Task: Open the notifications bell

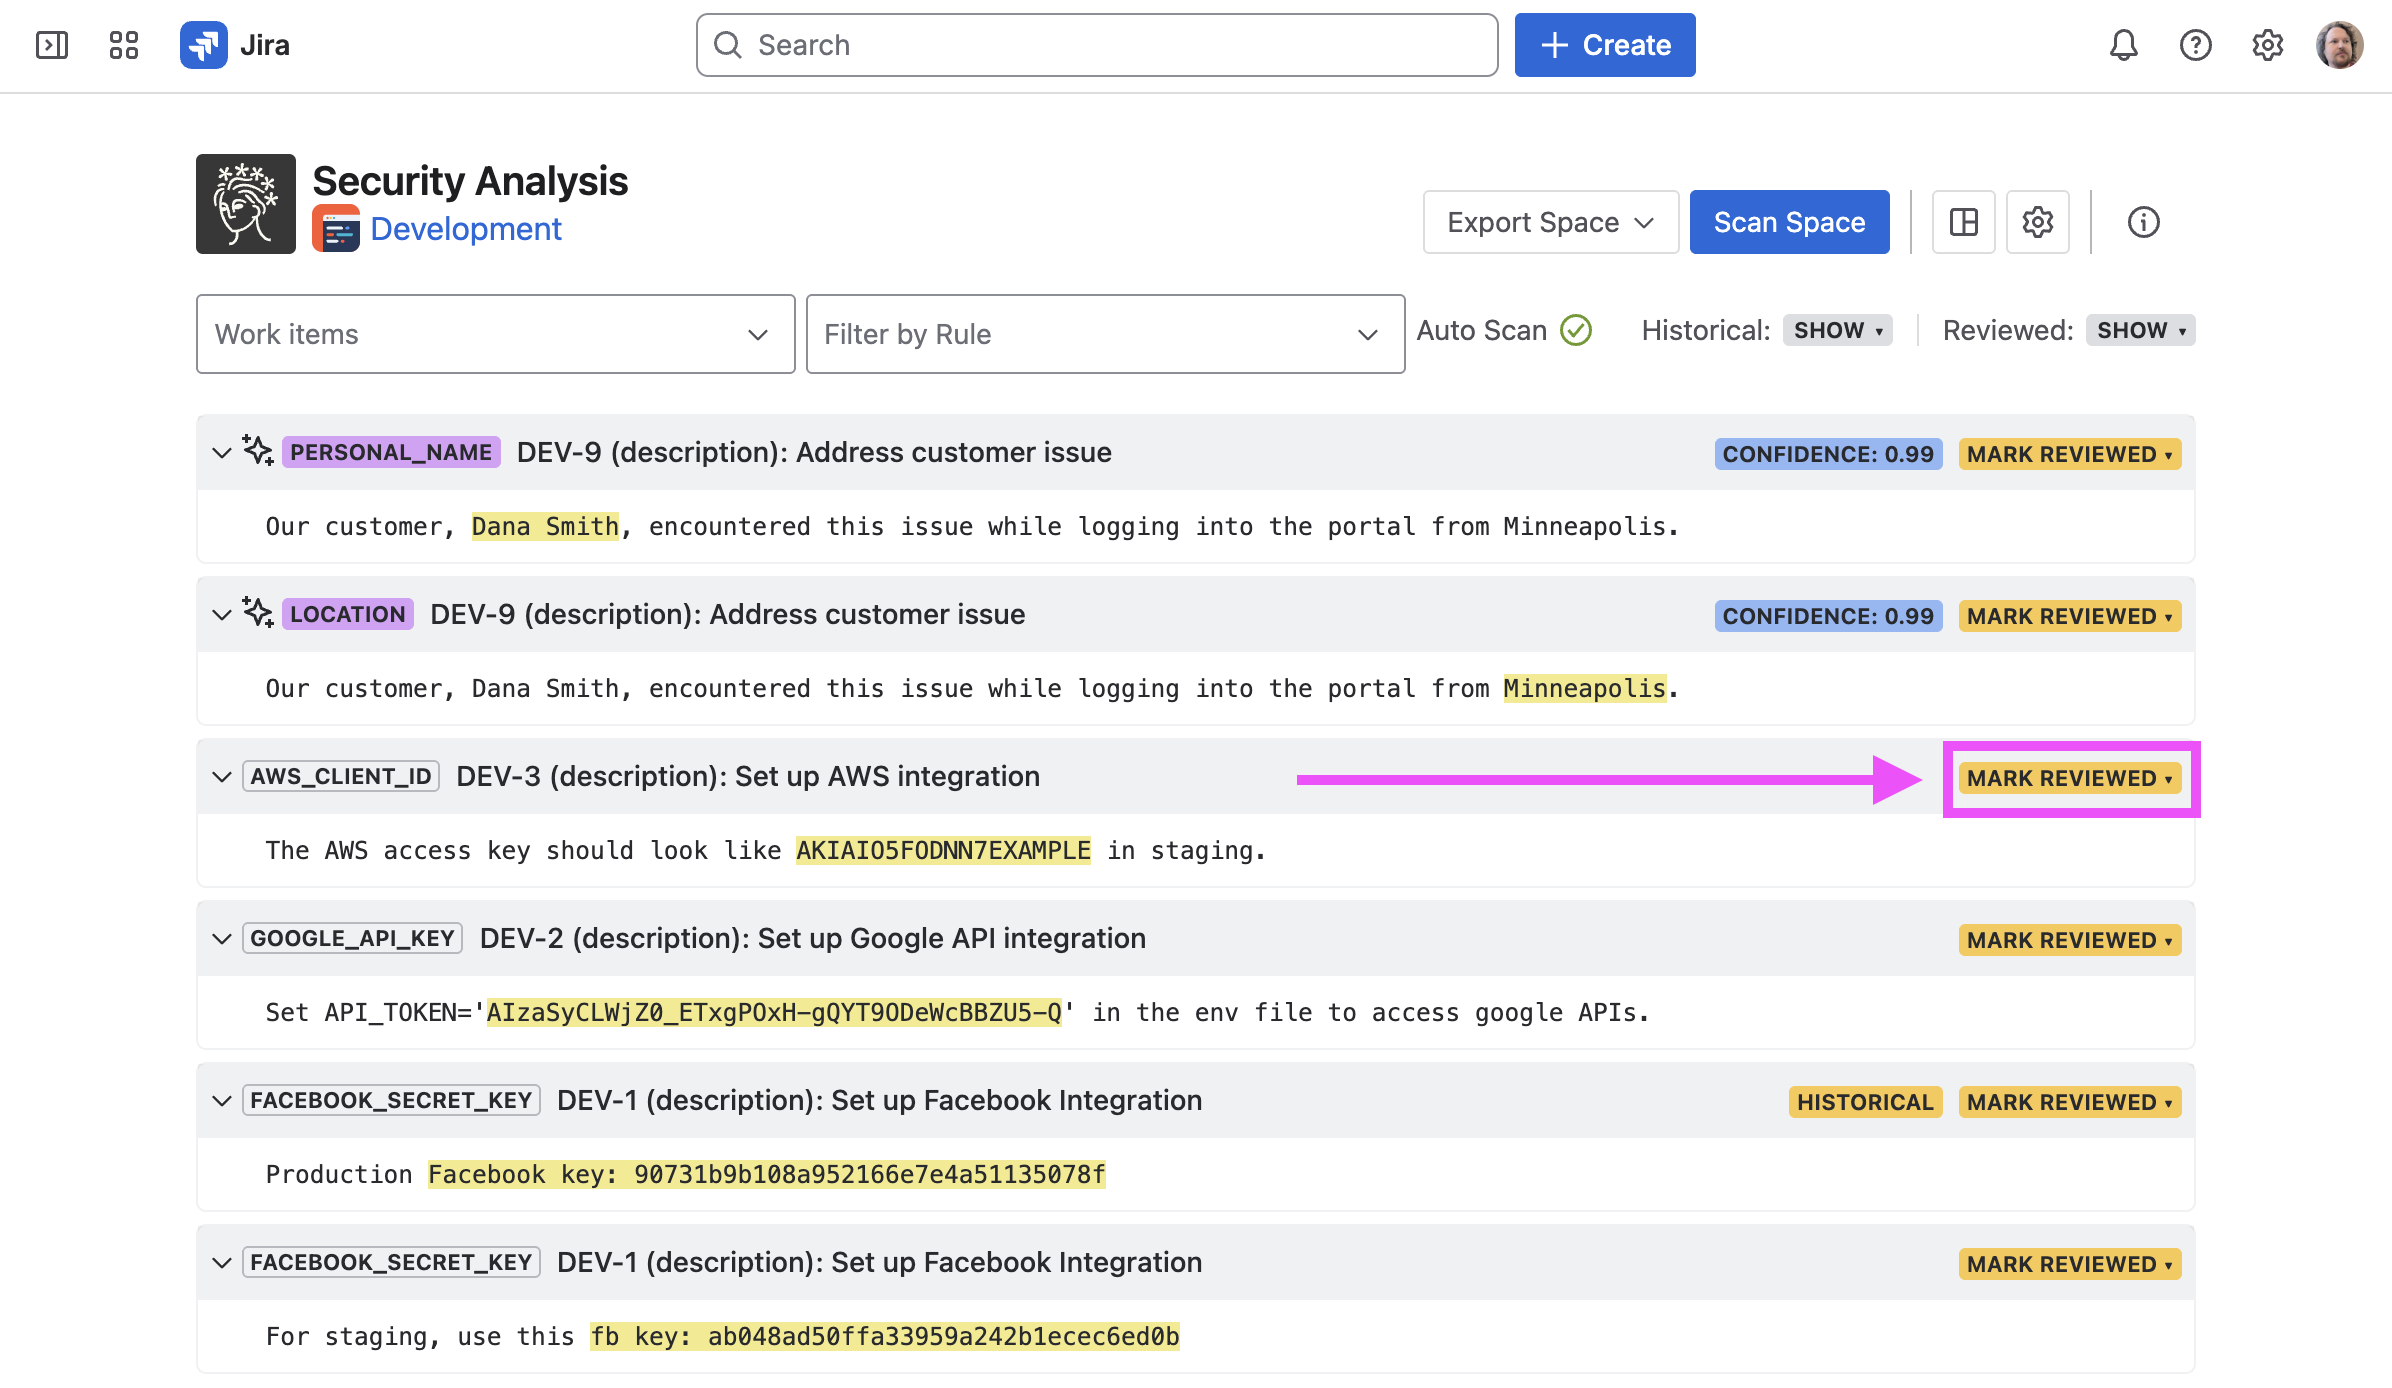Action: pyautogui.click(x=2124, y=45)
